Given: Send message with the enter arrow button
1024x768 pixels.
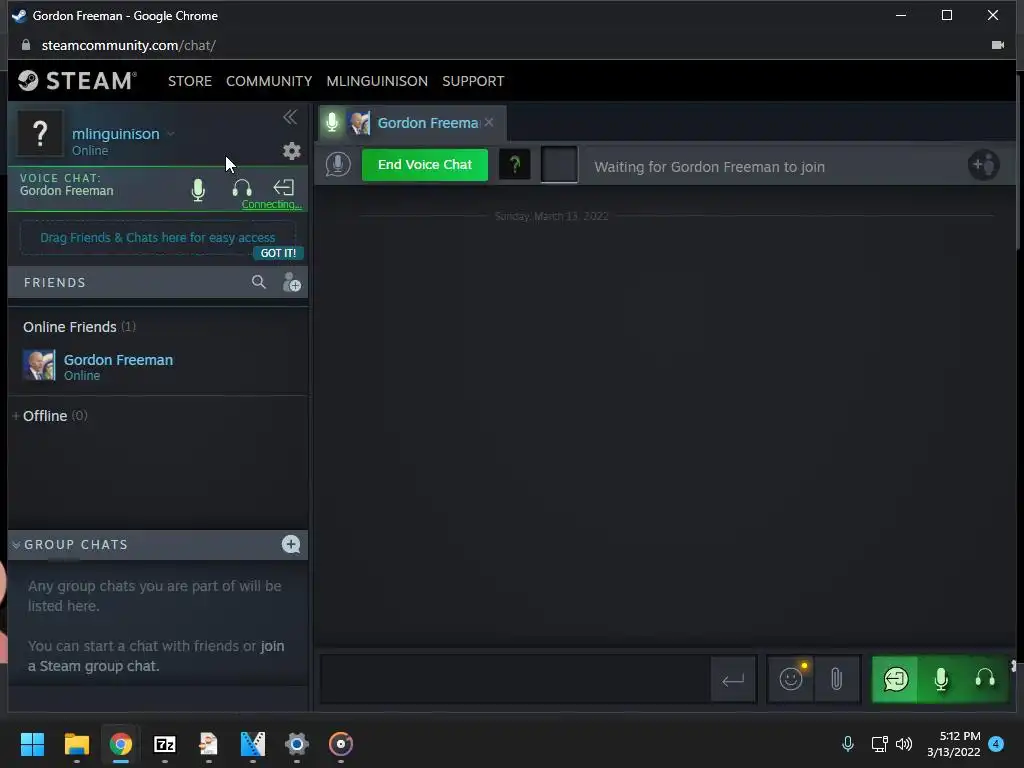Looking at the screenshot, I should click(x=733, y=680).
